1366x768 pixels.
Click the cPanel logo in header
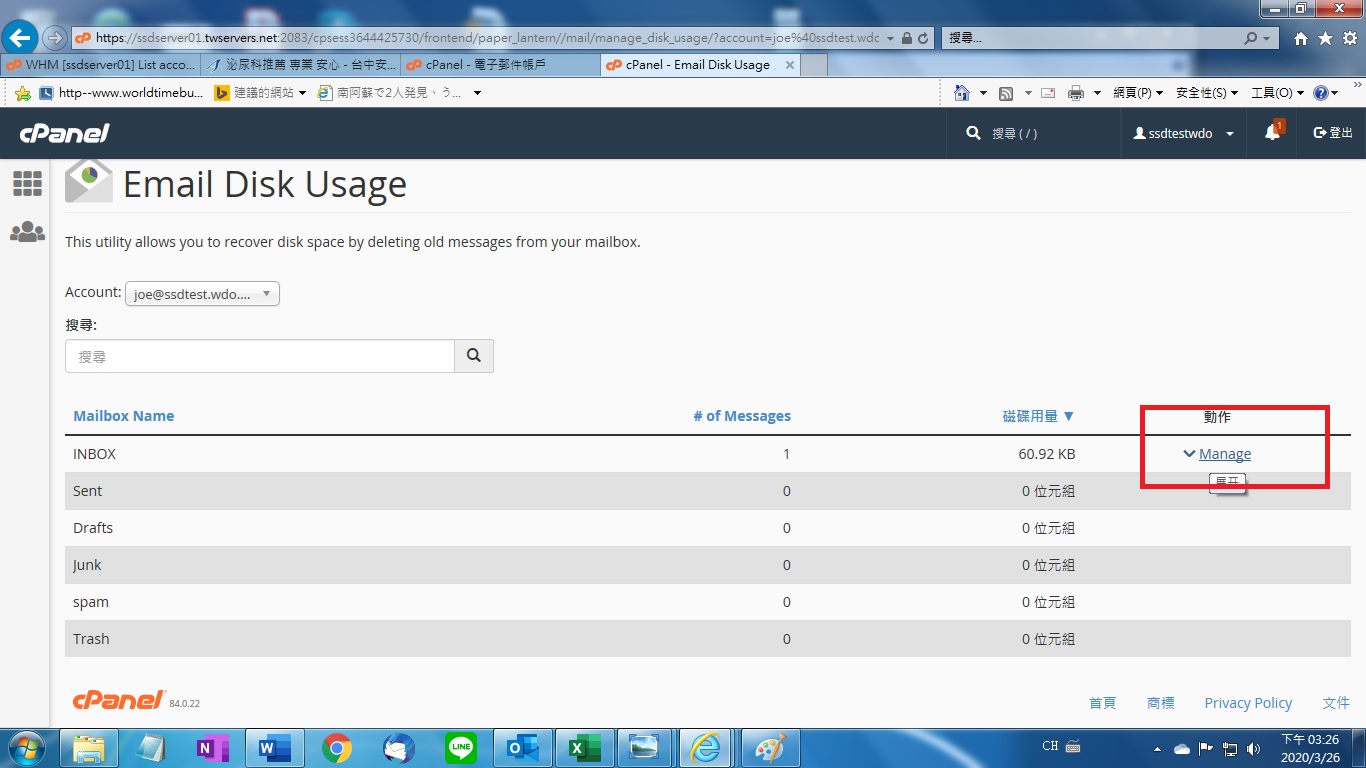pyautogui.click(x=64, y=133)
